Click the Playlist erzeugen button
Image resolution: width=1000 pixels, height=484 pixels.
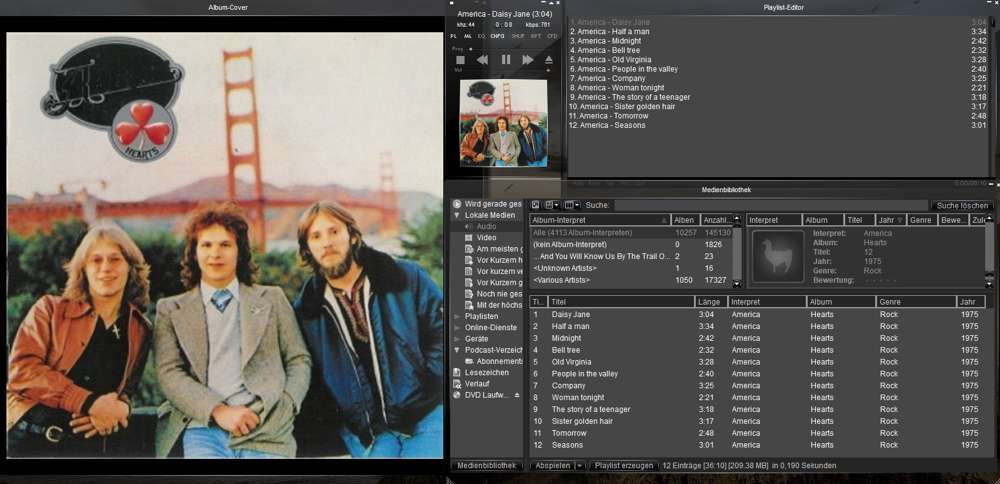pyautogui.click(x=623, y=466)
